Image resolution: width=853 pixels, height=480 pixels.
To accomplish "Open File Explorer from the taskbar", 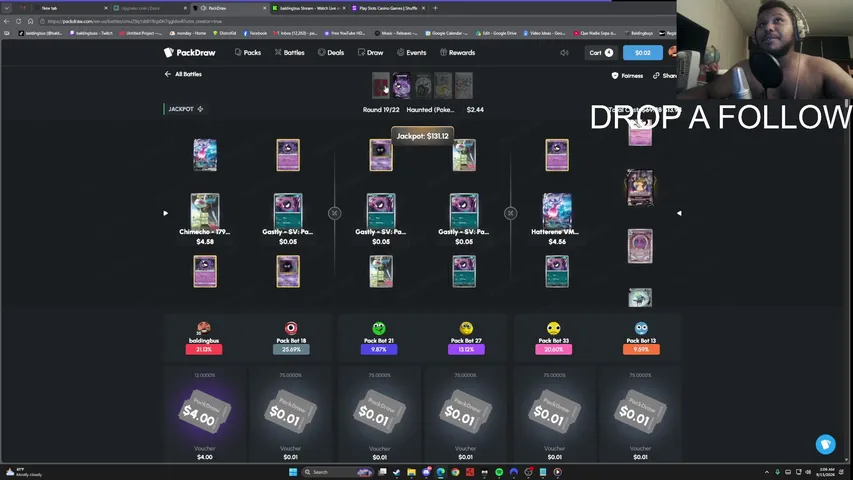I will click(411, 472).
